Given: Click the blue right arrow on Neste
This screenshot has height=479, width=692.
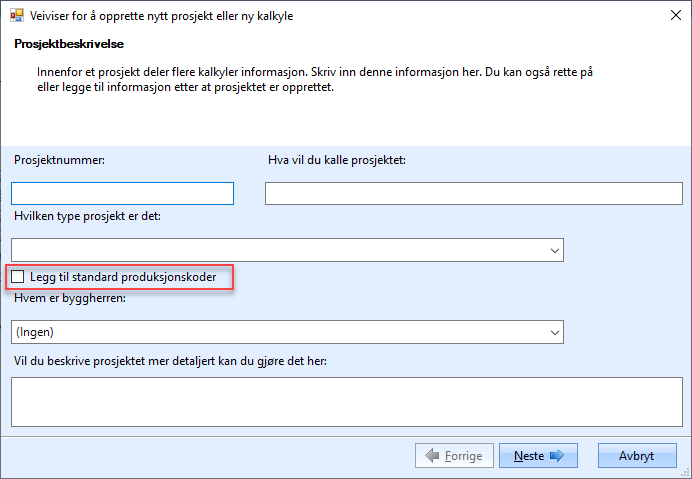Looking at the screenshot, I should click(x=557, y=455).
